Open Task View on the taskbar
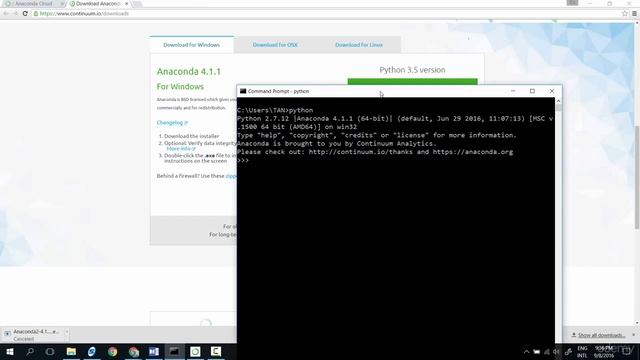 point(50,351)
